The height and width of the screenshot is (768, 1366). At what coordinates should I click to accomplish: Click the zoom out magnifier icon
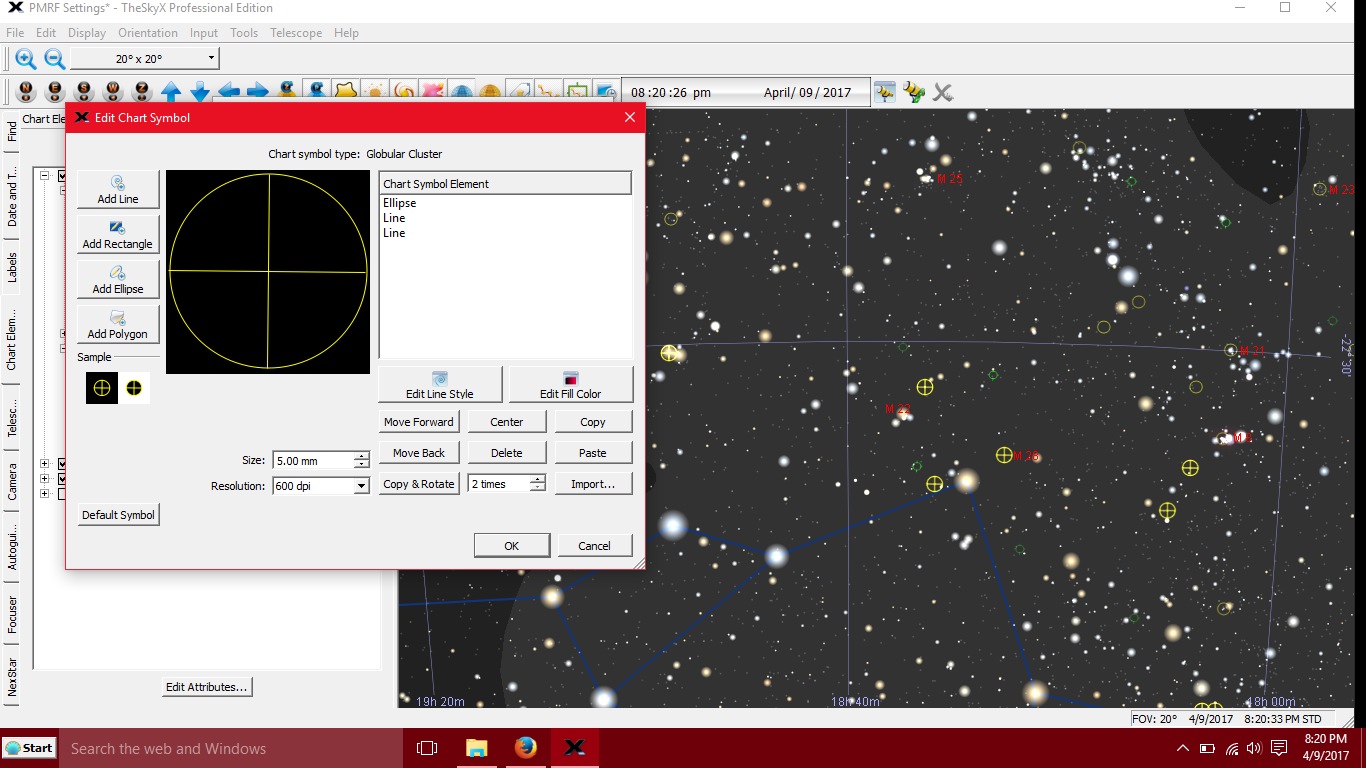pos(54,59)
